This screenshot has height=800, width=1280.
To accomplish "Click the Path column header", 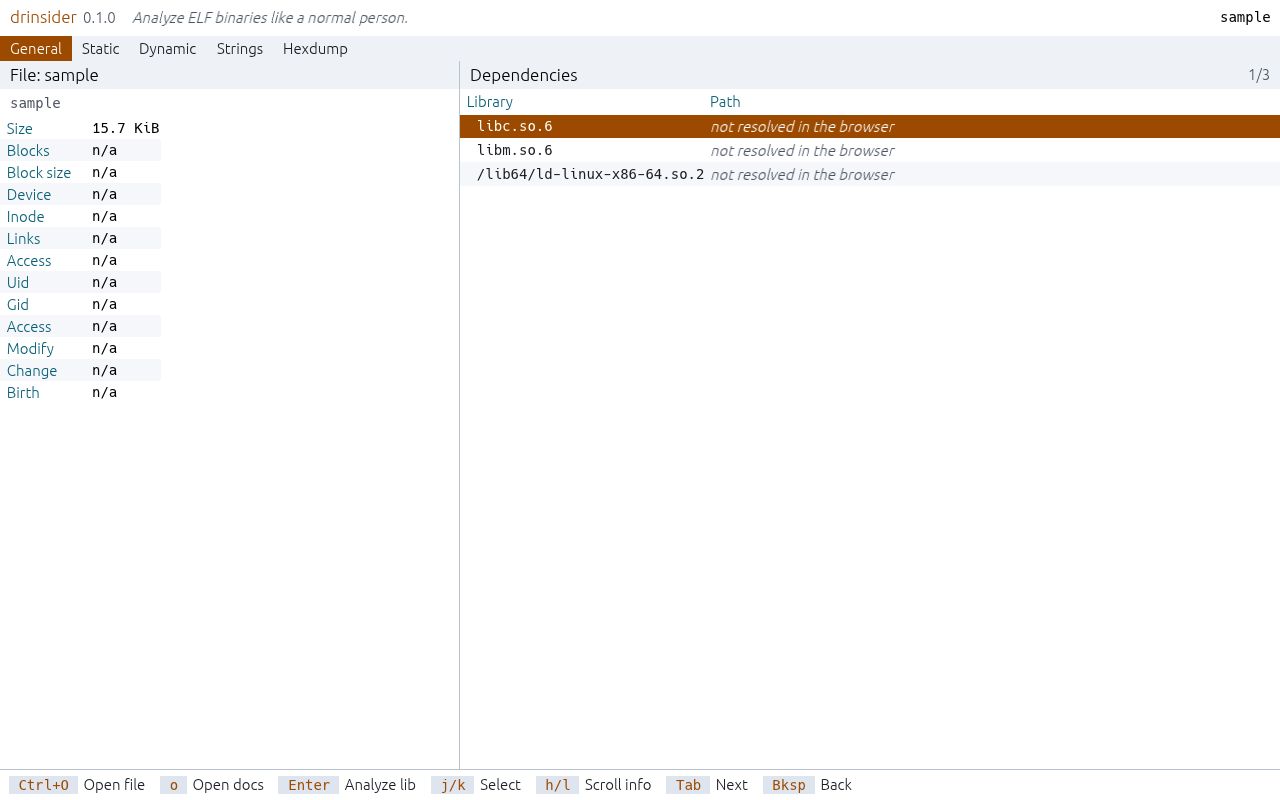I will point(725,102).
